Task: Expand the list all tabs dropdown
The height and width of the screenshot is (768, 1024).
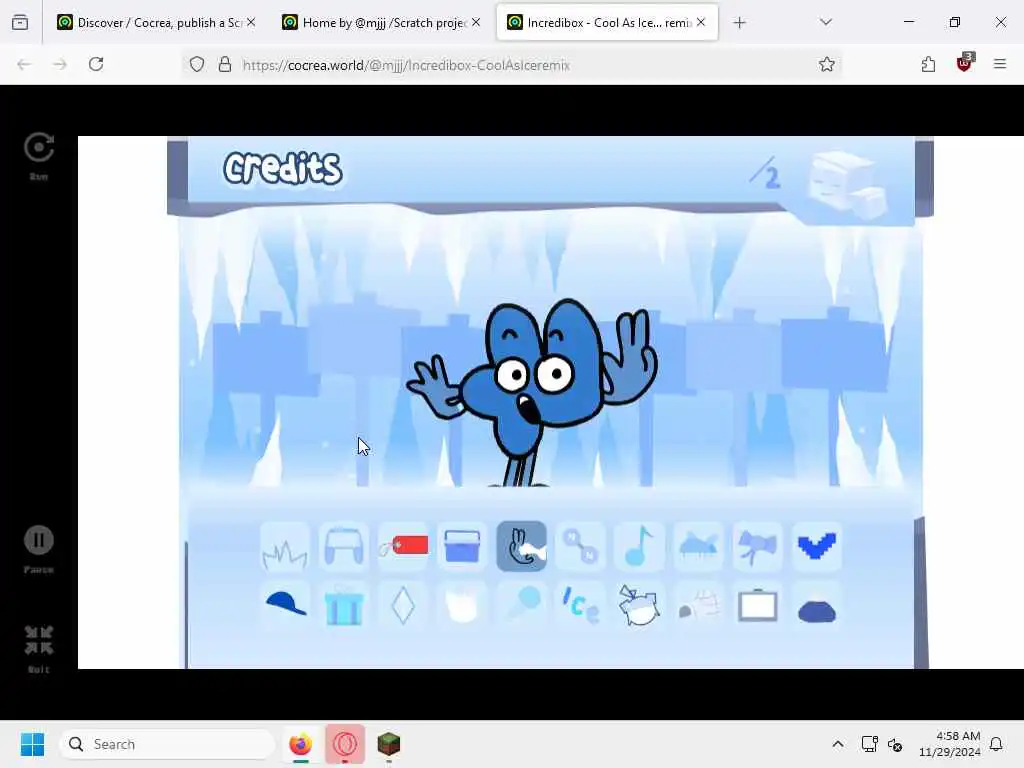Action: point(825,22)
